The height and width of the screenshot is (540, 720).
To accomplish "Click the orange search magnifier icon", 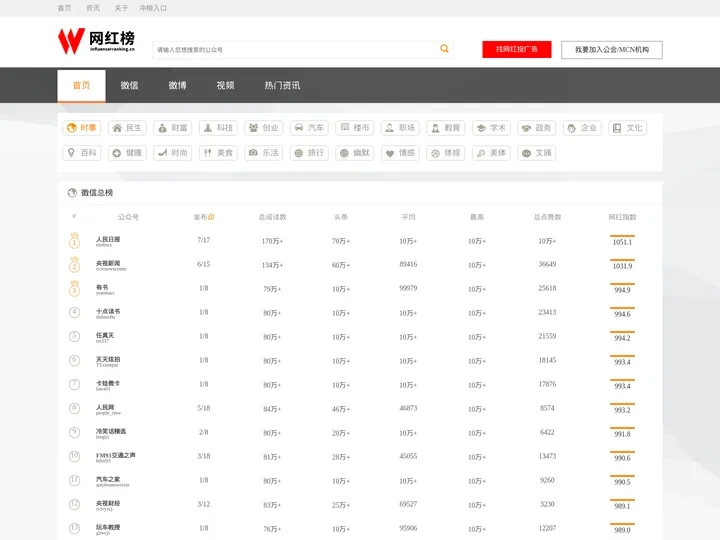I will [x=444, y=49].
